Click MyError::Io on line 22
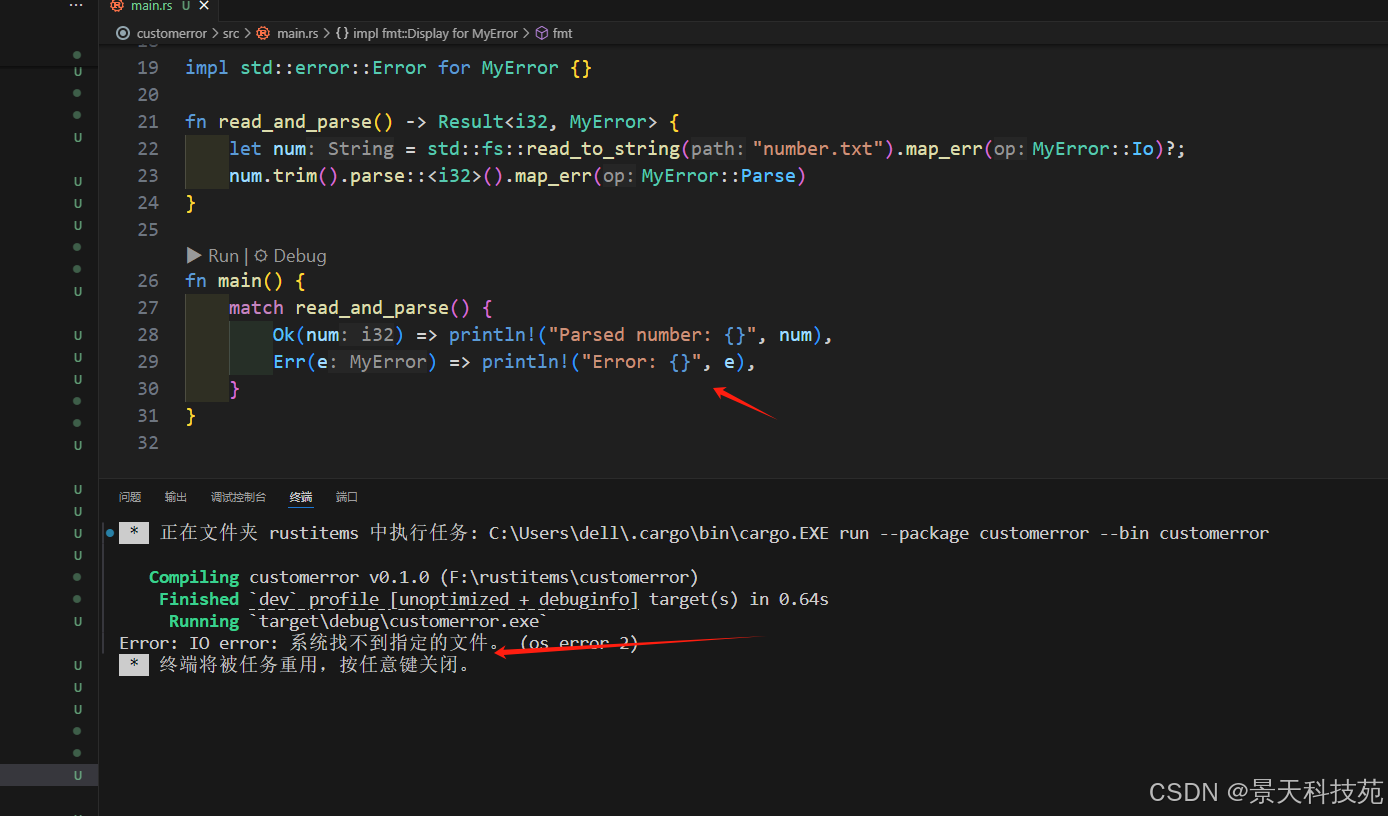 (x=1092, y=149)
